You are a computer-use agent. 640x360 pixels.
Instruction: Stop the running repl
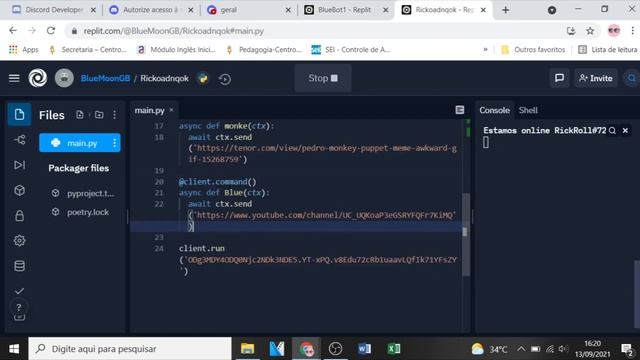tap(323, 78)
